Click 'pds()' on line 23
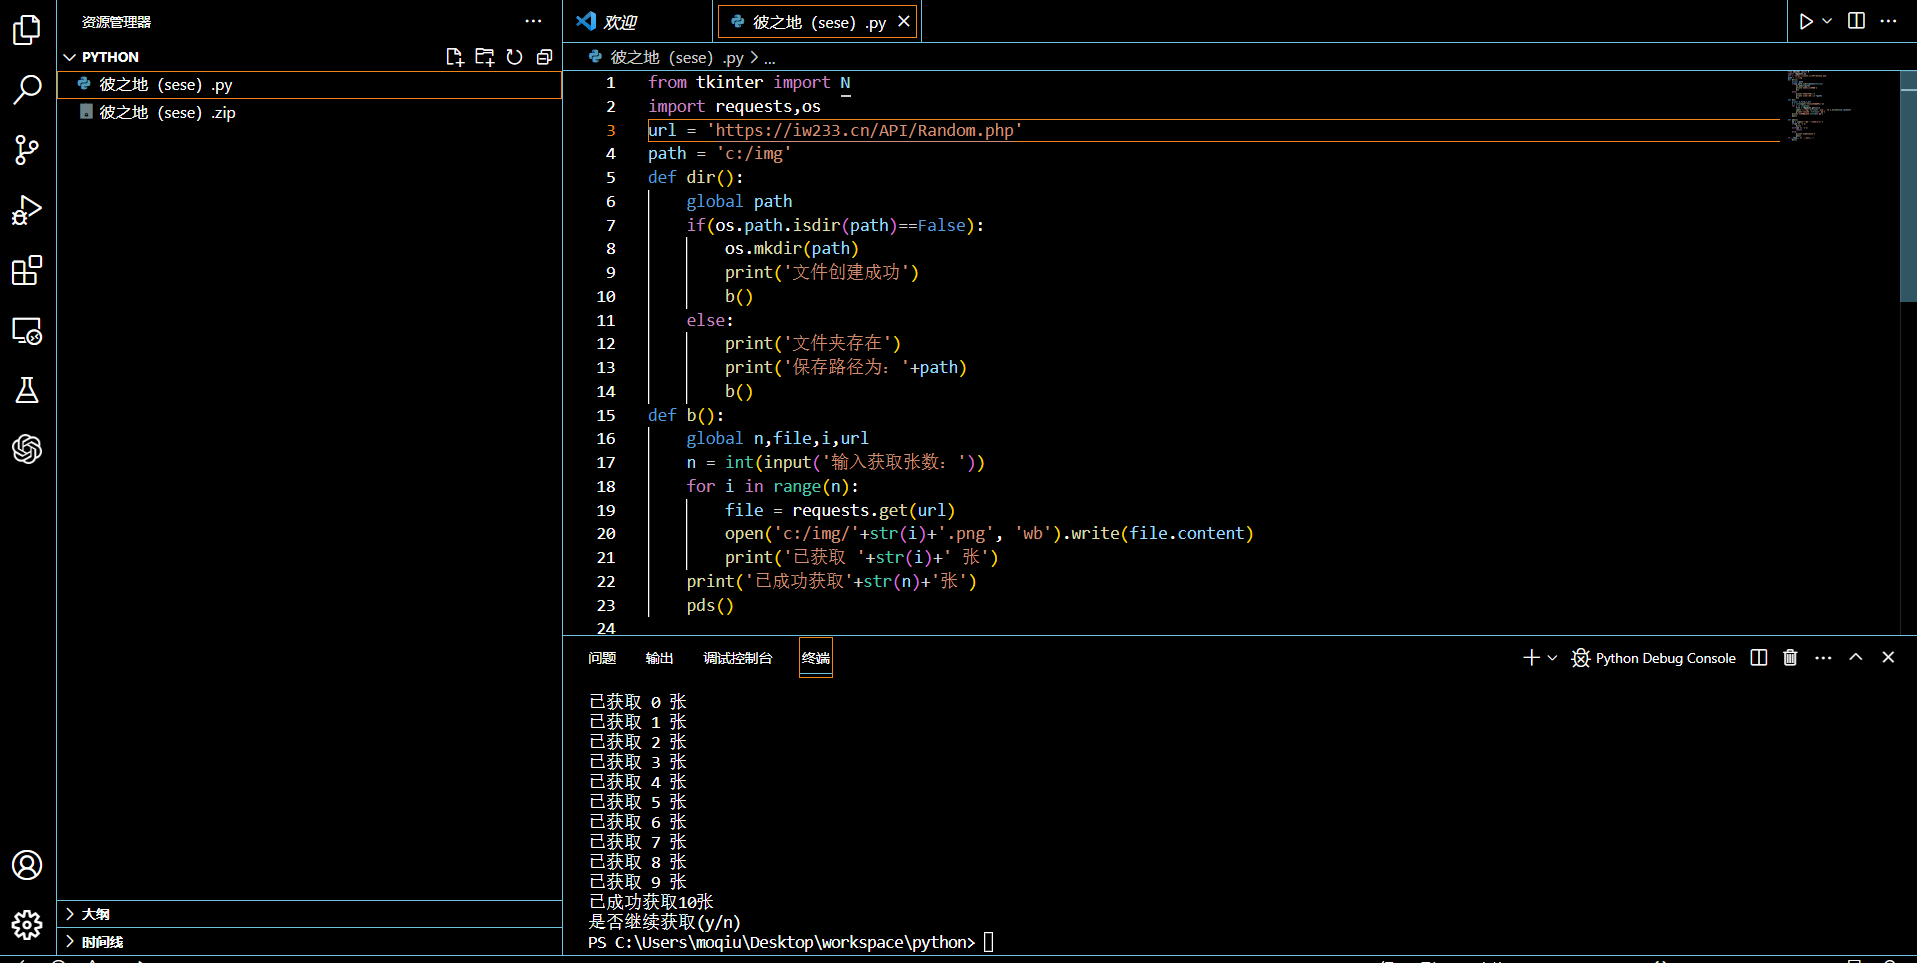Screen dimensions: 1917x963 [710, 605]
